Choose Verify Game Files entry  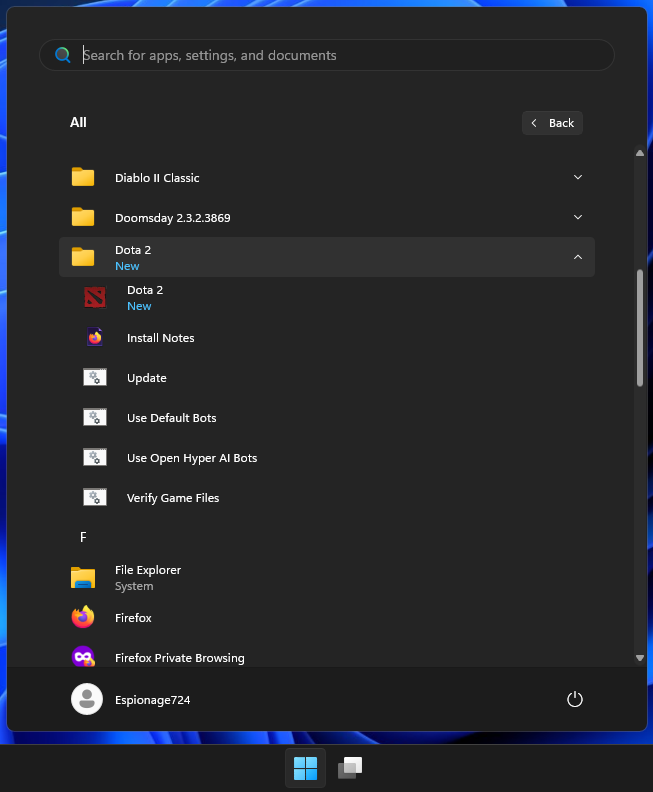click(x=172, y=498)
